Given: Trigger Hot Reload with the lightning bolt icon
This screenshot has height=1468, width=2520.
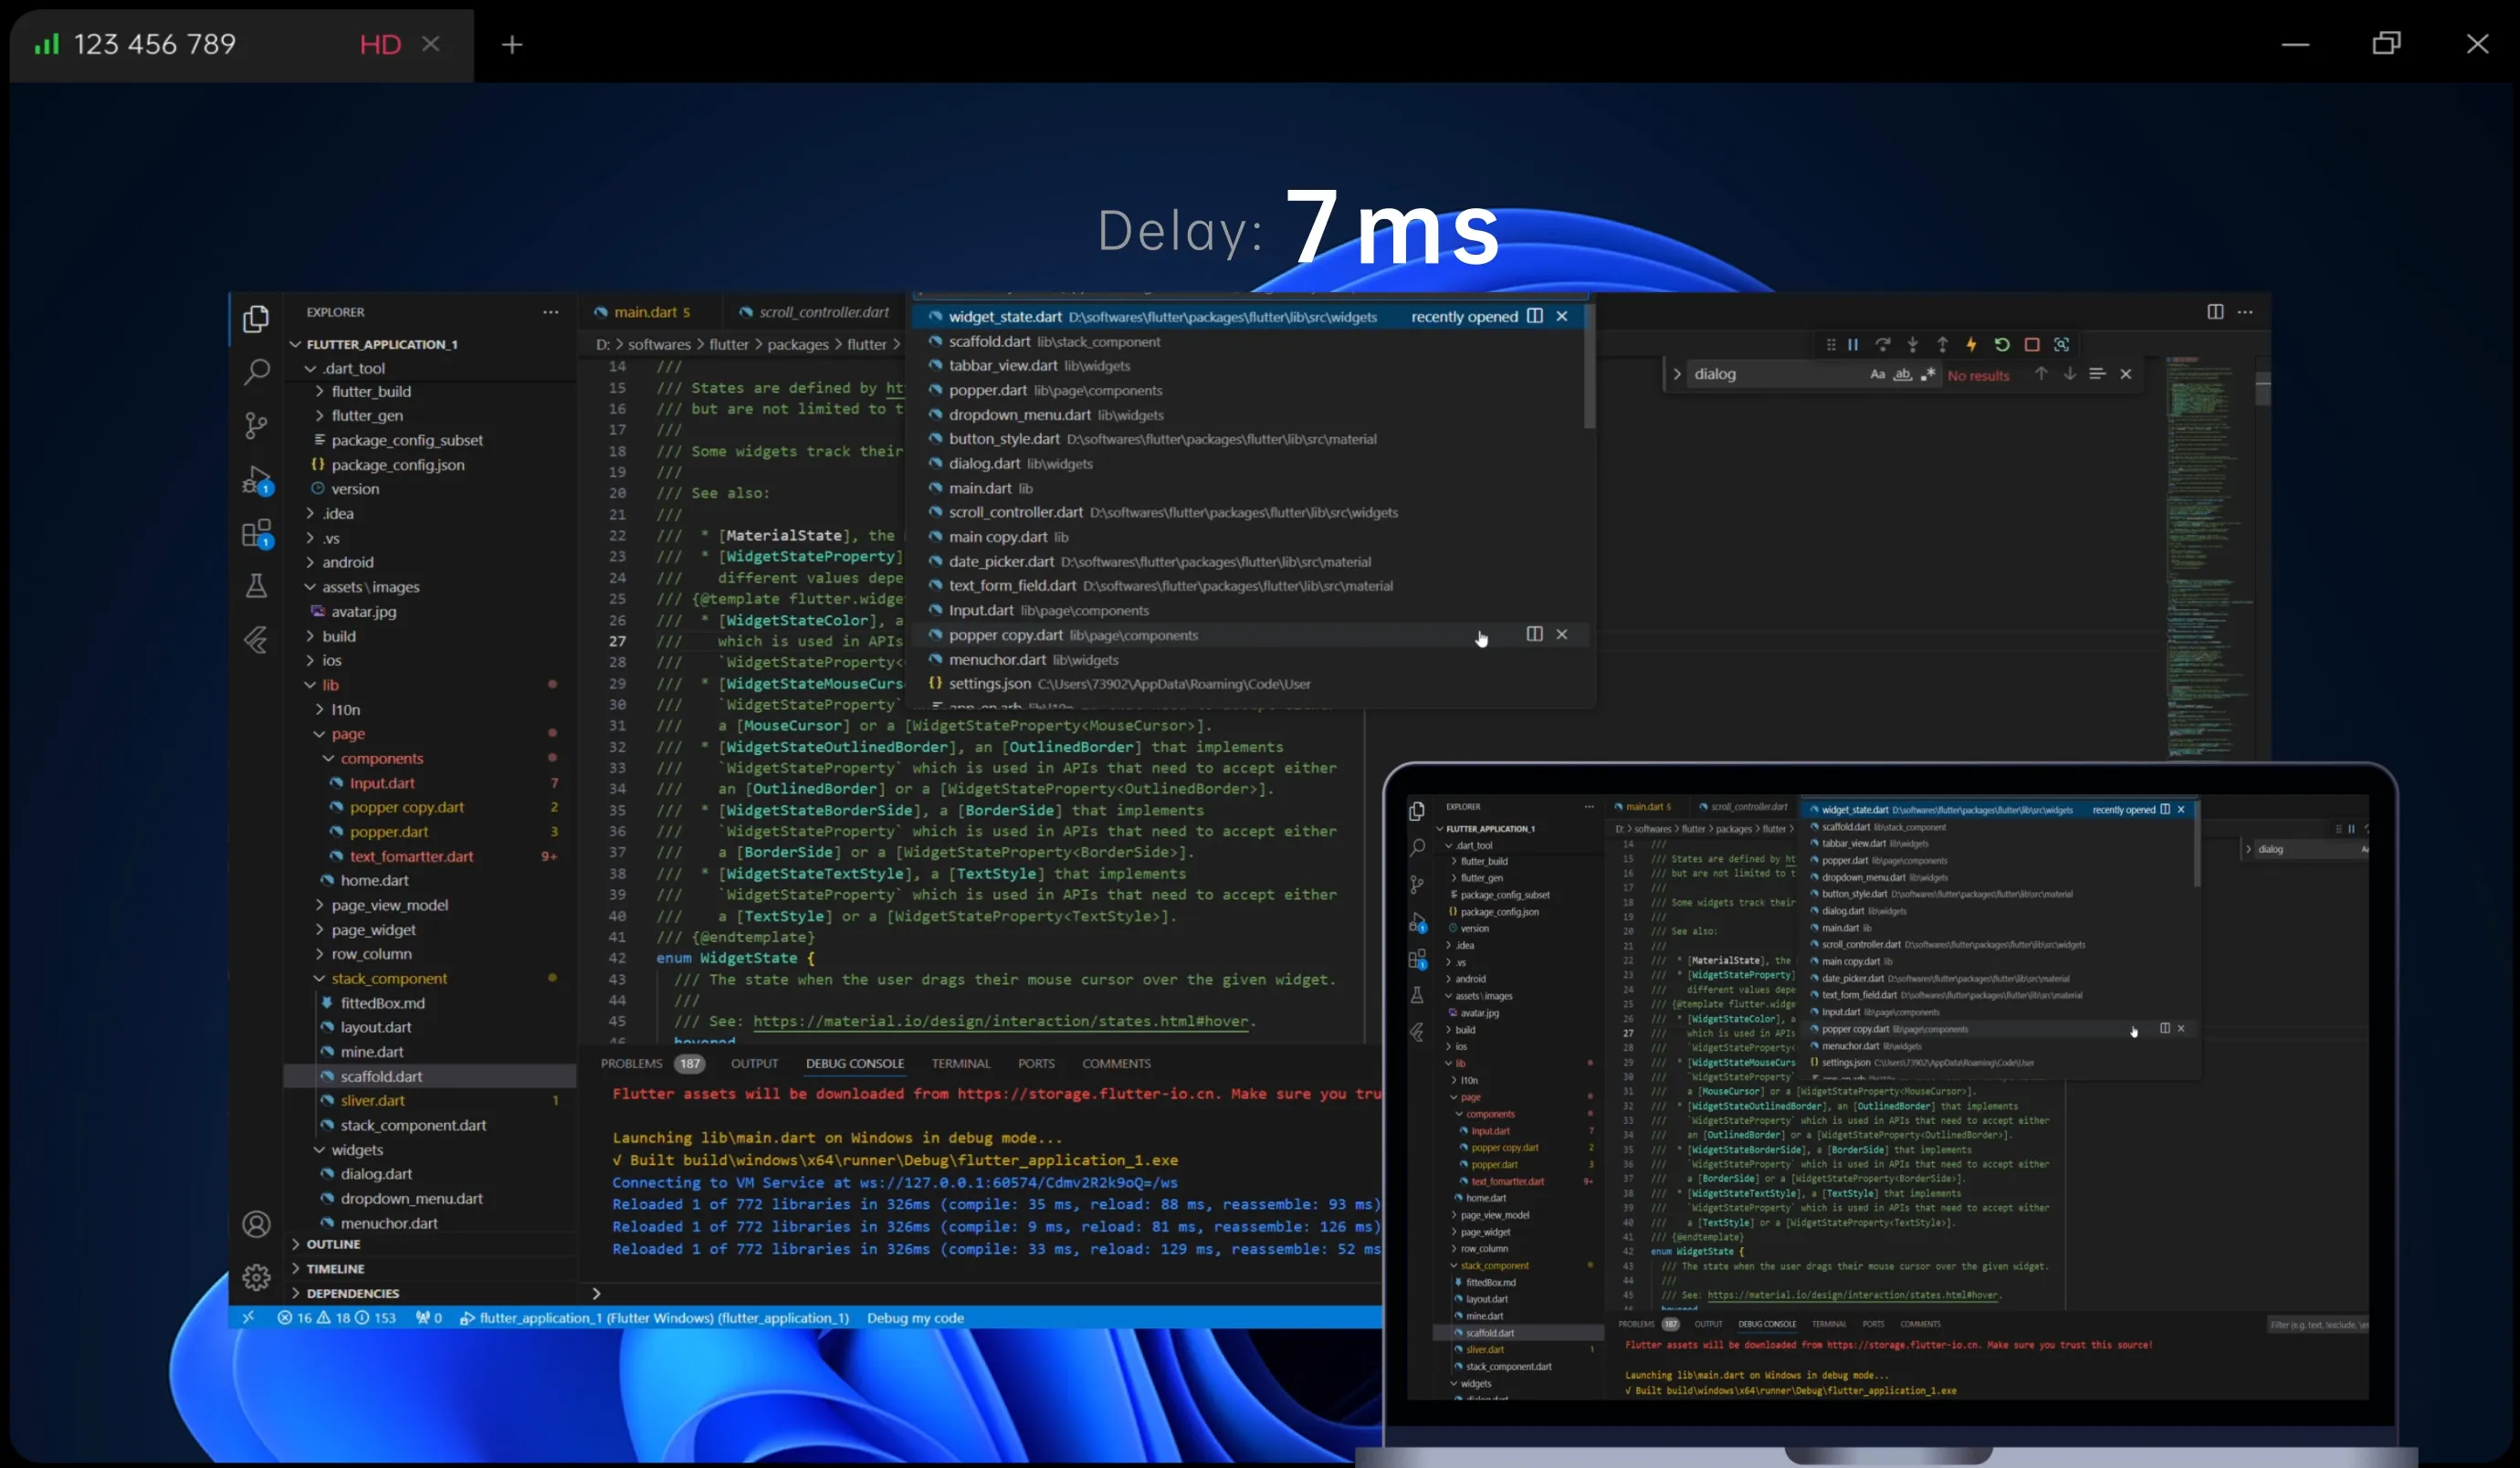Looking at the screenshot, I should (x=1971, y=344).
